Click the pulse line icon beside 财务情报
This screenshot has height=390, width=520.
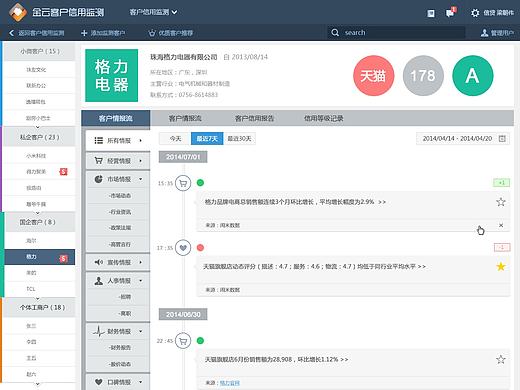click(x=99, y=331)
